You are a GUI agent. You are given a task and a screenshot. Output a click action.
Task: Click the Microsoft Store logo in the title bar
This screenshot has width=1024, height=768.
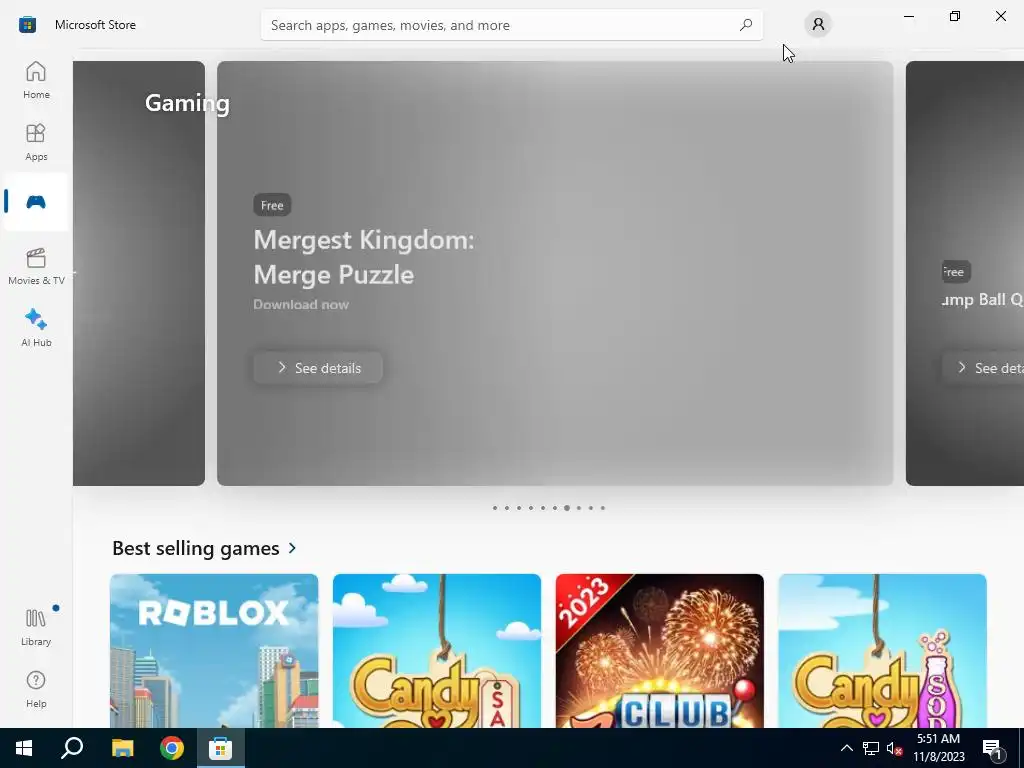[27, 25]
